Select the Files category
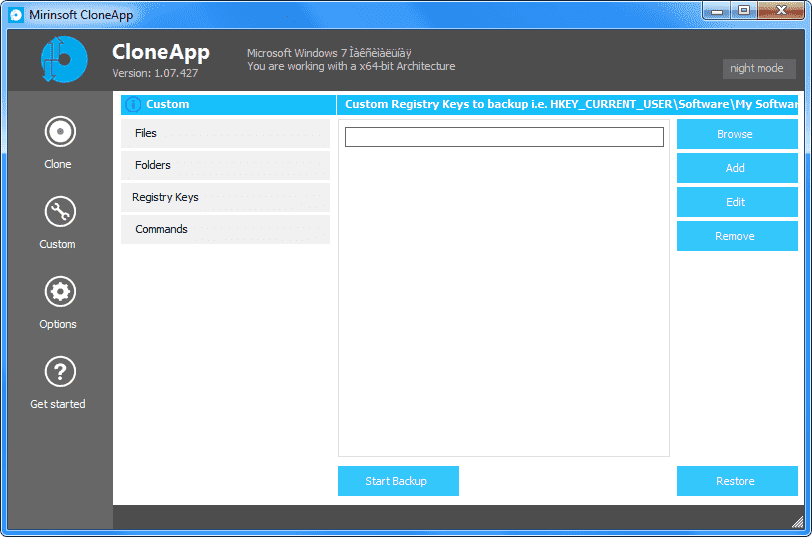 coord(225,133)
